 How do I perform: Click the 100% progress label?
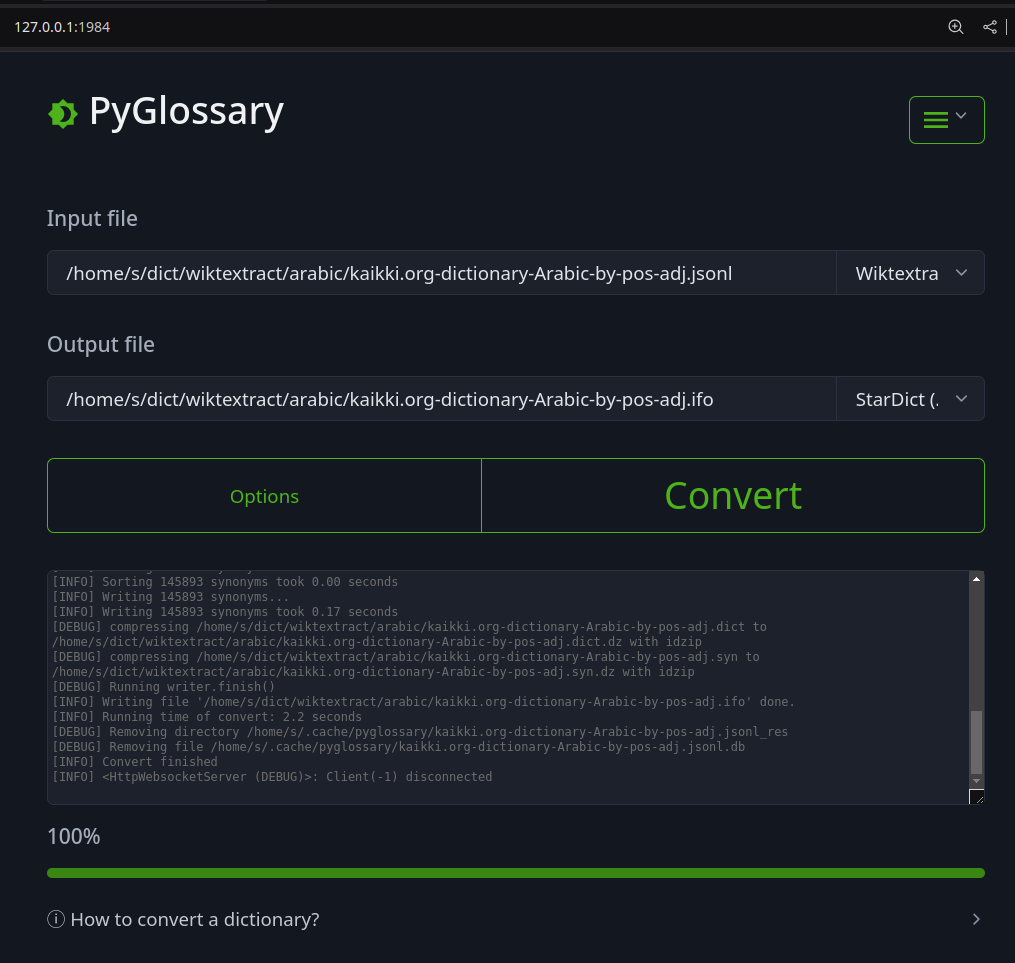tap(74, 836)
